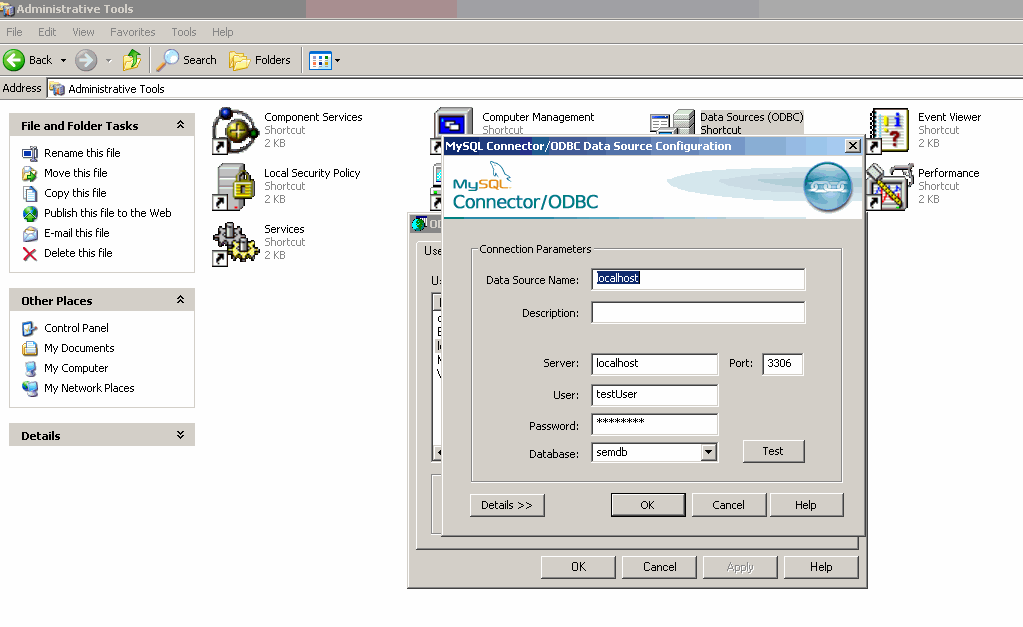
Task: Open My Network Places link
Action: (x=89, y=388)
